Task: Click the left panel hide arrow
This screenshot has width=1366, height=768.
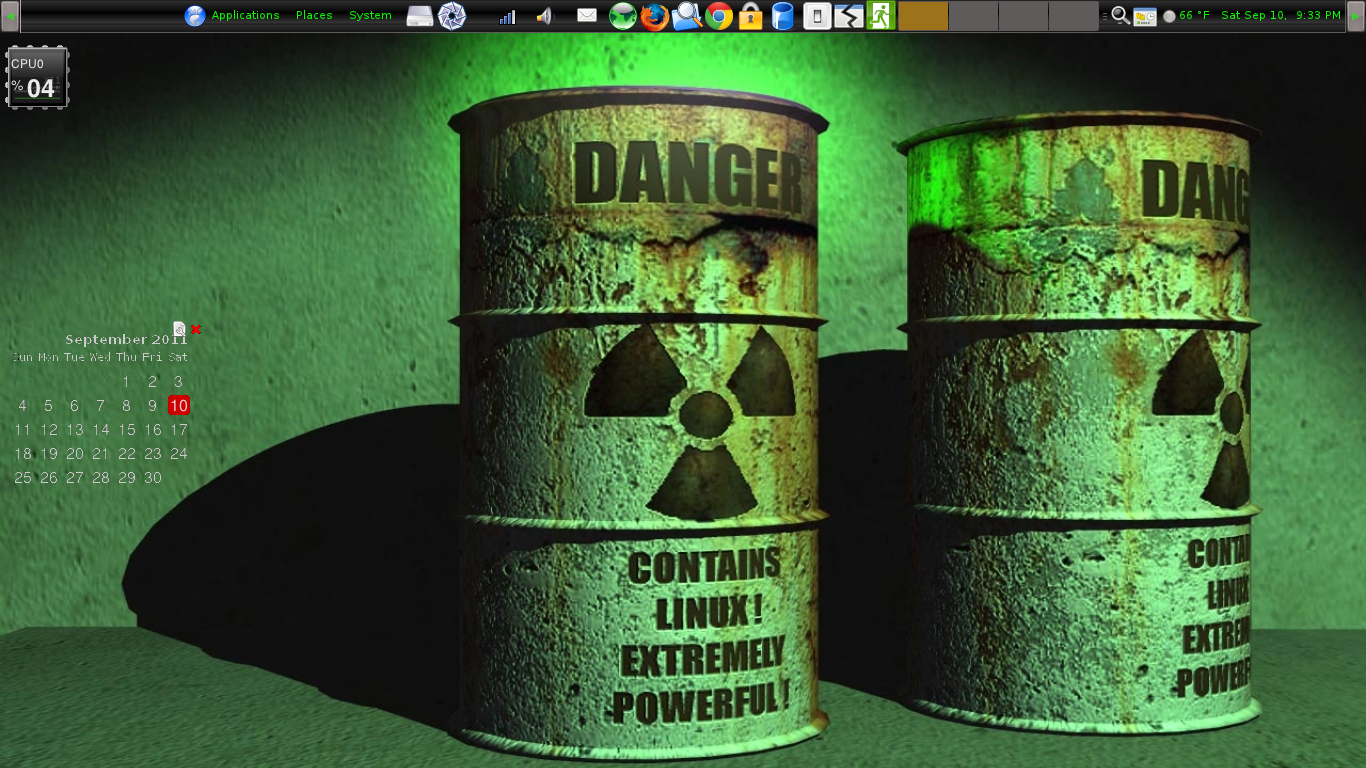Action: (x=10, y=16)
